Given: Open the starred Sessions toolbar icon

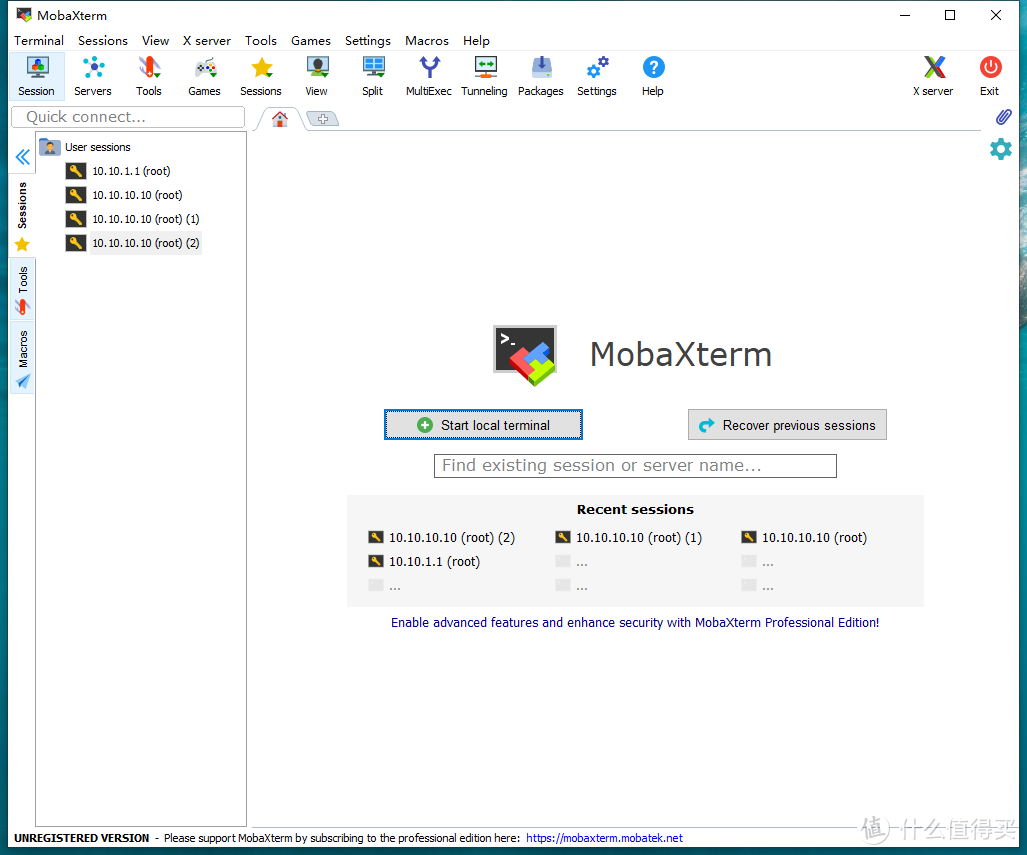Looking at the screenshot, I should click(x=261, y=77).
